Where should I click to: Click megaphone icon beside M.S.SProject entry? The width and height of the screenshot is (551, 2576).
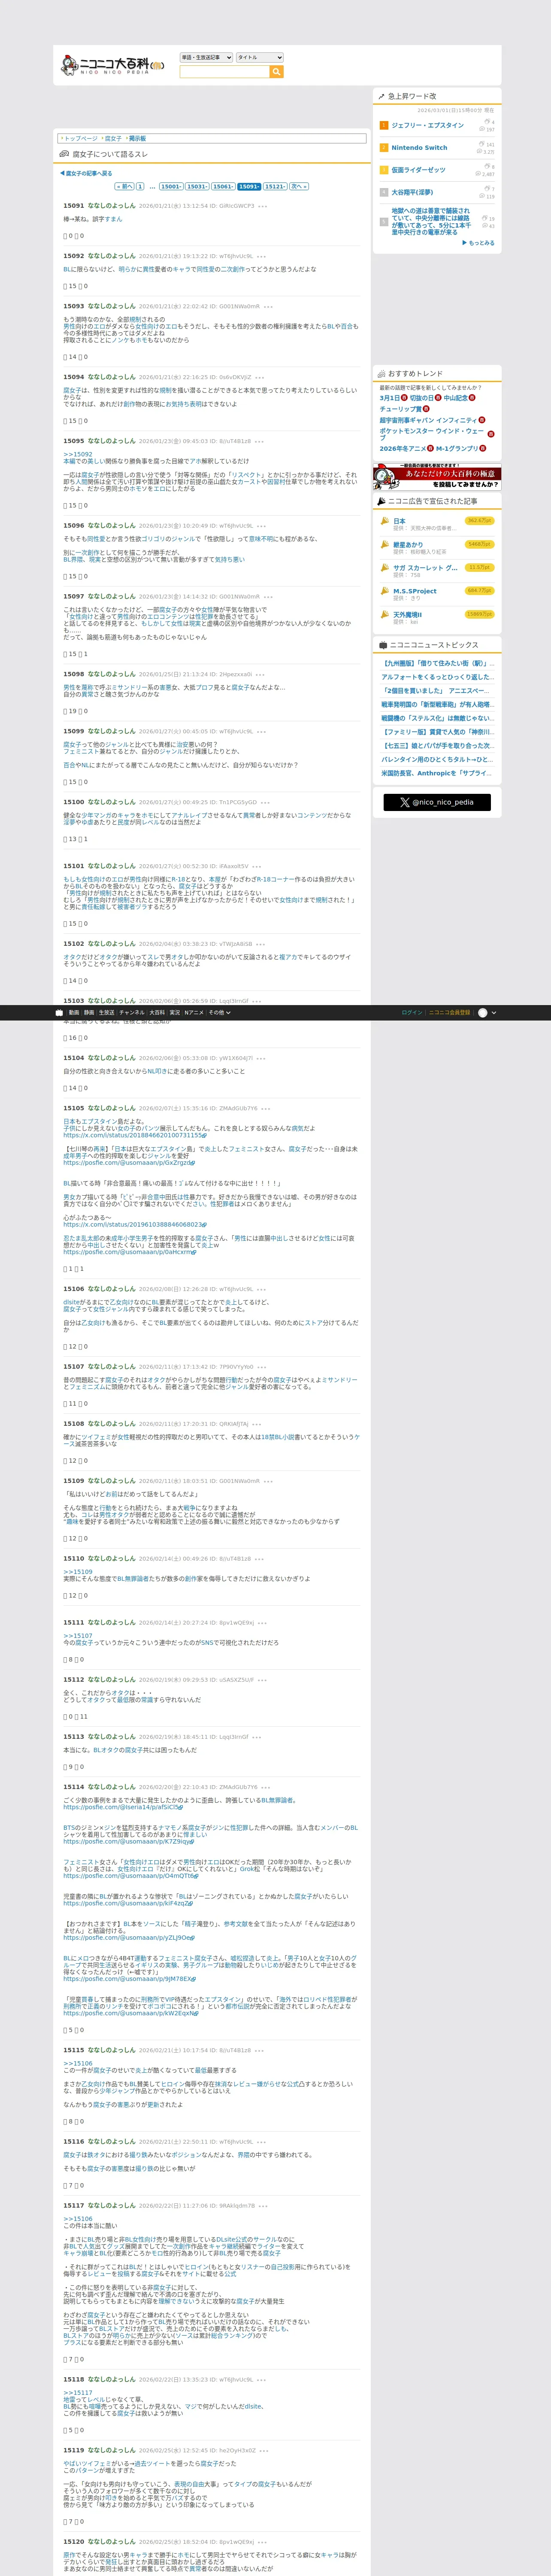[384, 591]
